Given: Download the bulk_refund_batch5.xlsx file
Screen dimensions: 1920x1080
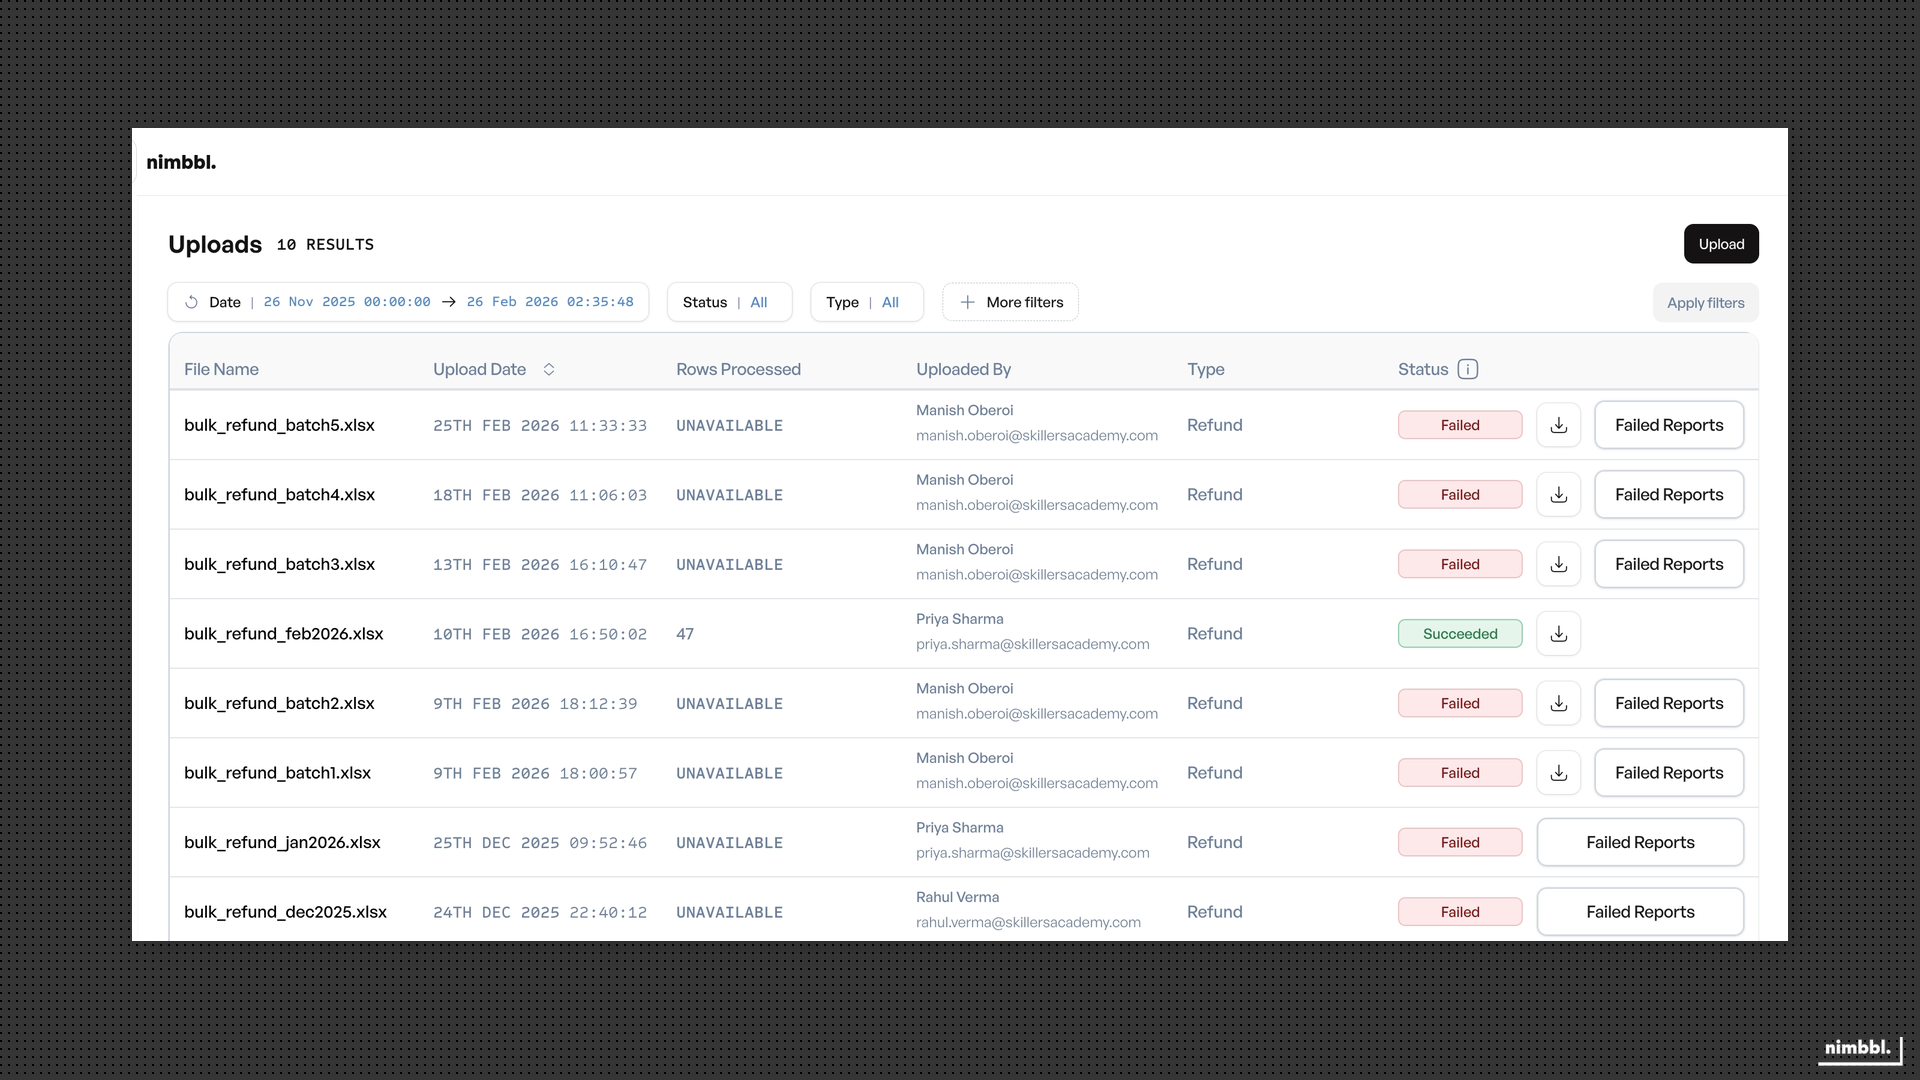Looking at the screenshot, I should tap(1558, 425).
